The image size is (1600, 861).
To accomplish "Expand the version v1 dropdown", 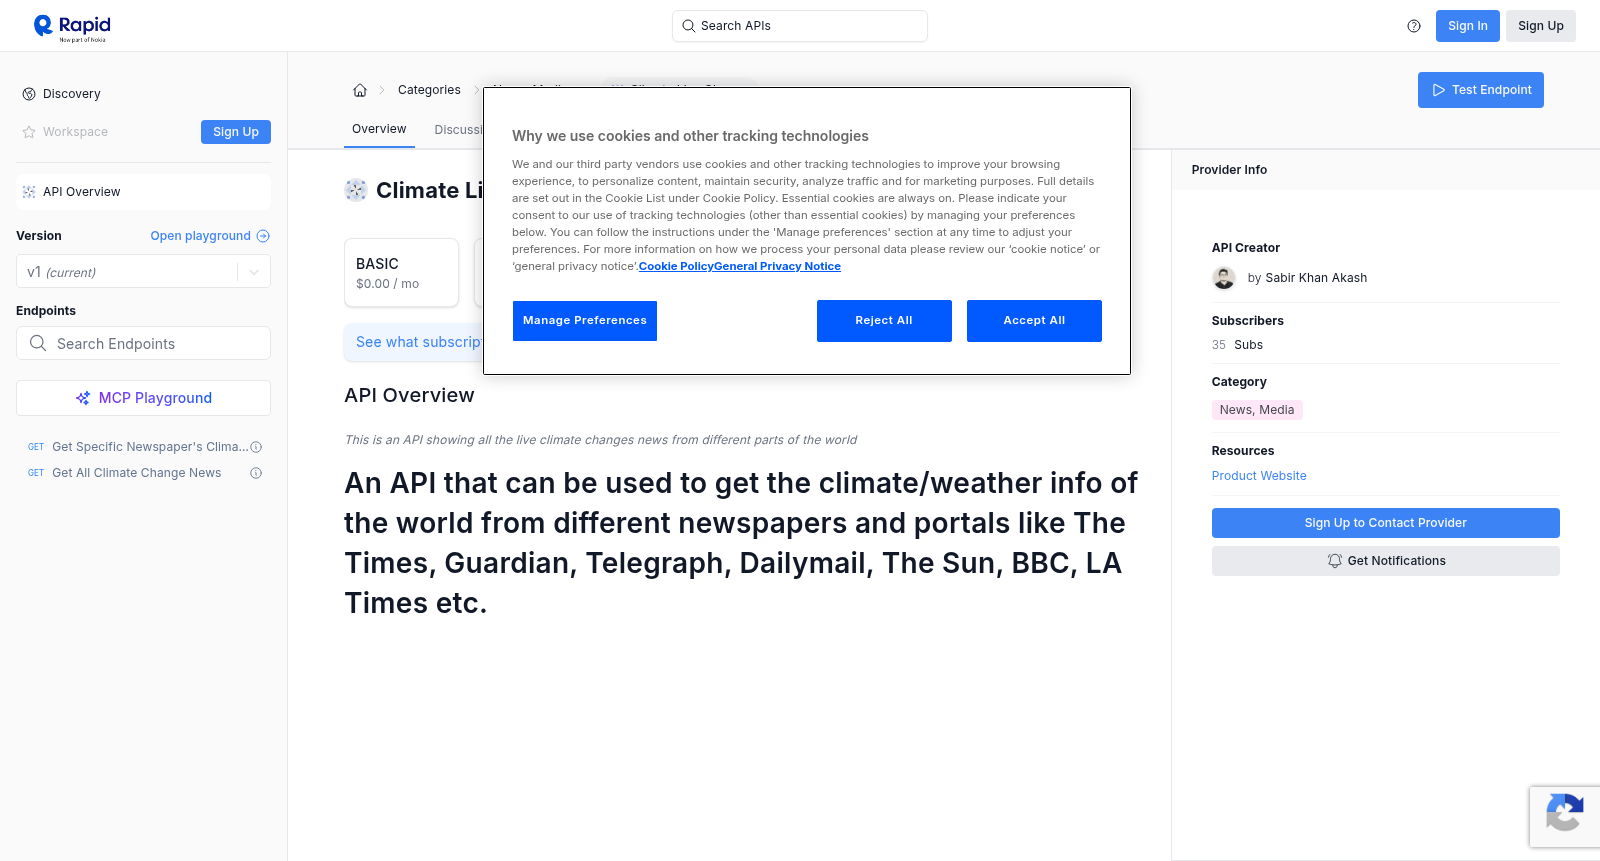I will (254, 272).
